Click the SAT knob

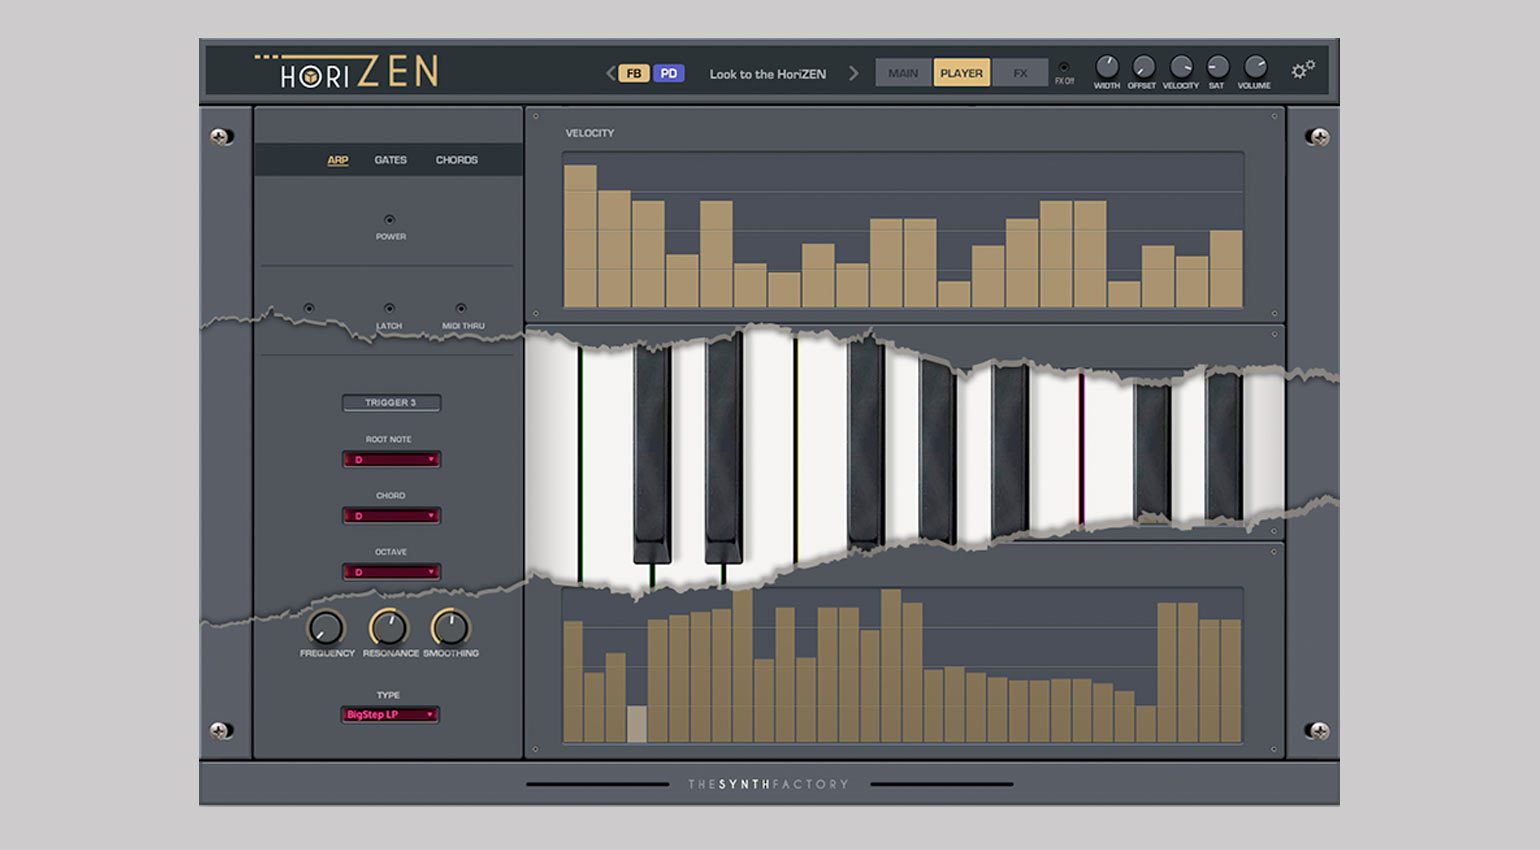coord(1217,66)
